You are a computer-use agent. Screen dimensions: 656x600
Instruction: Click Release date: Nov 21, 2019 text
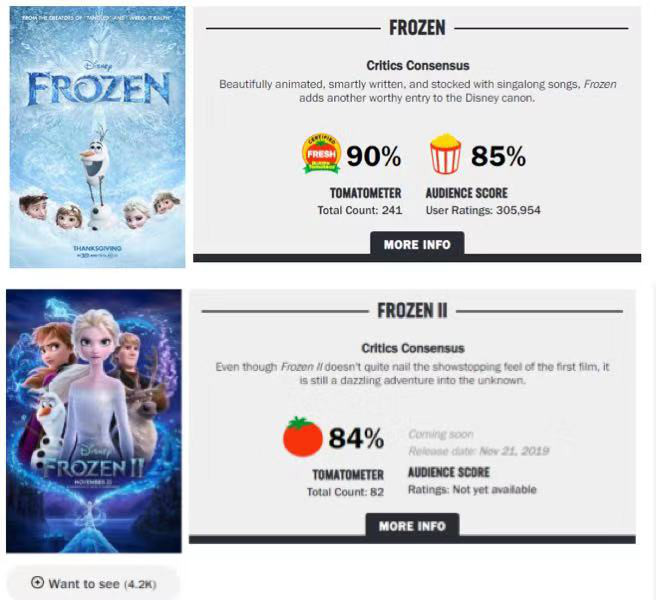(479, 451)
